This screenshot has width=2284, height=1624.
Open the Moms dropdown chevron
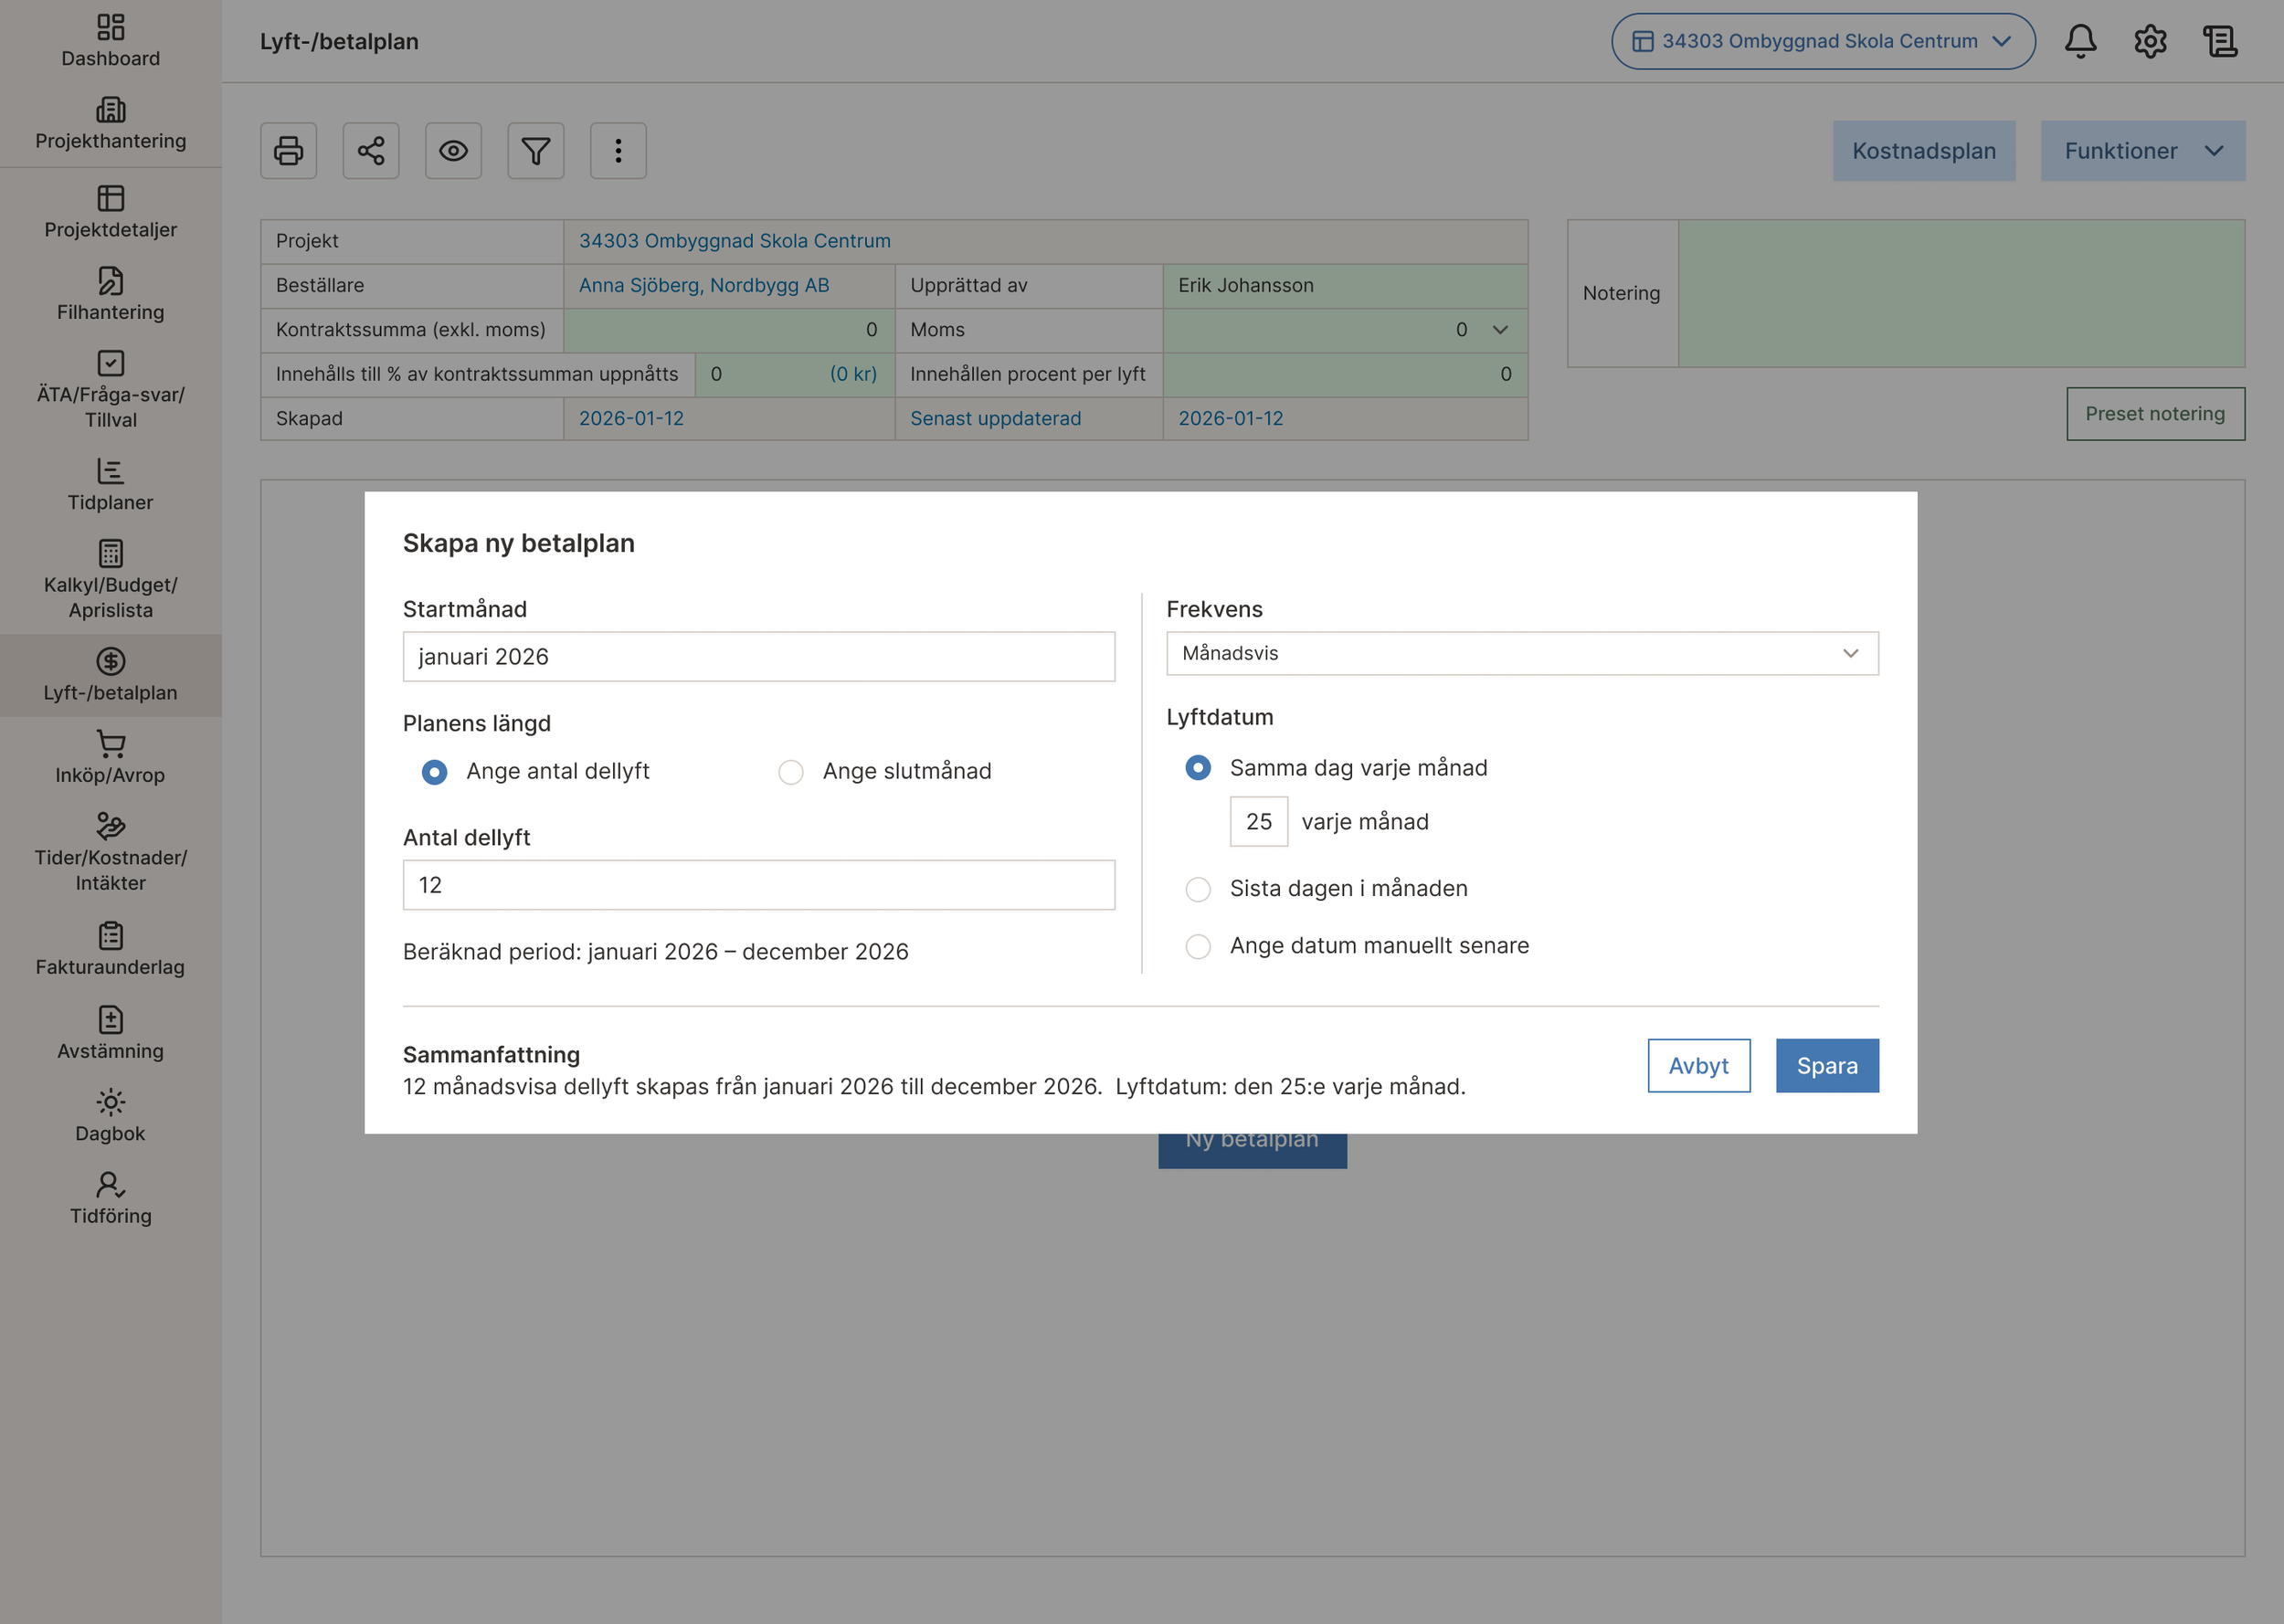click(1499, 330)
